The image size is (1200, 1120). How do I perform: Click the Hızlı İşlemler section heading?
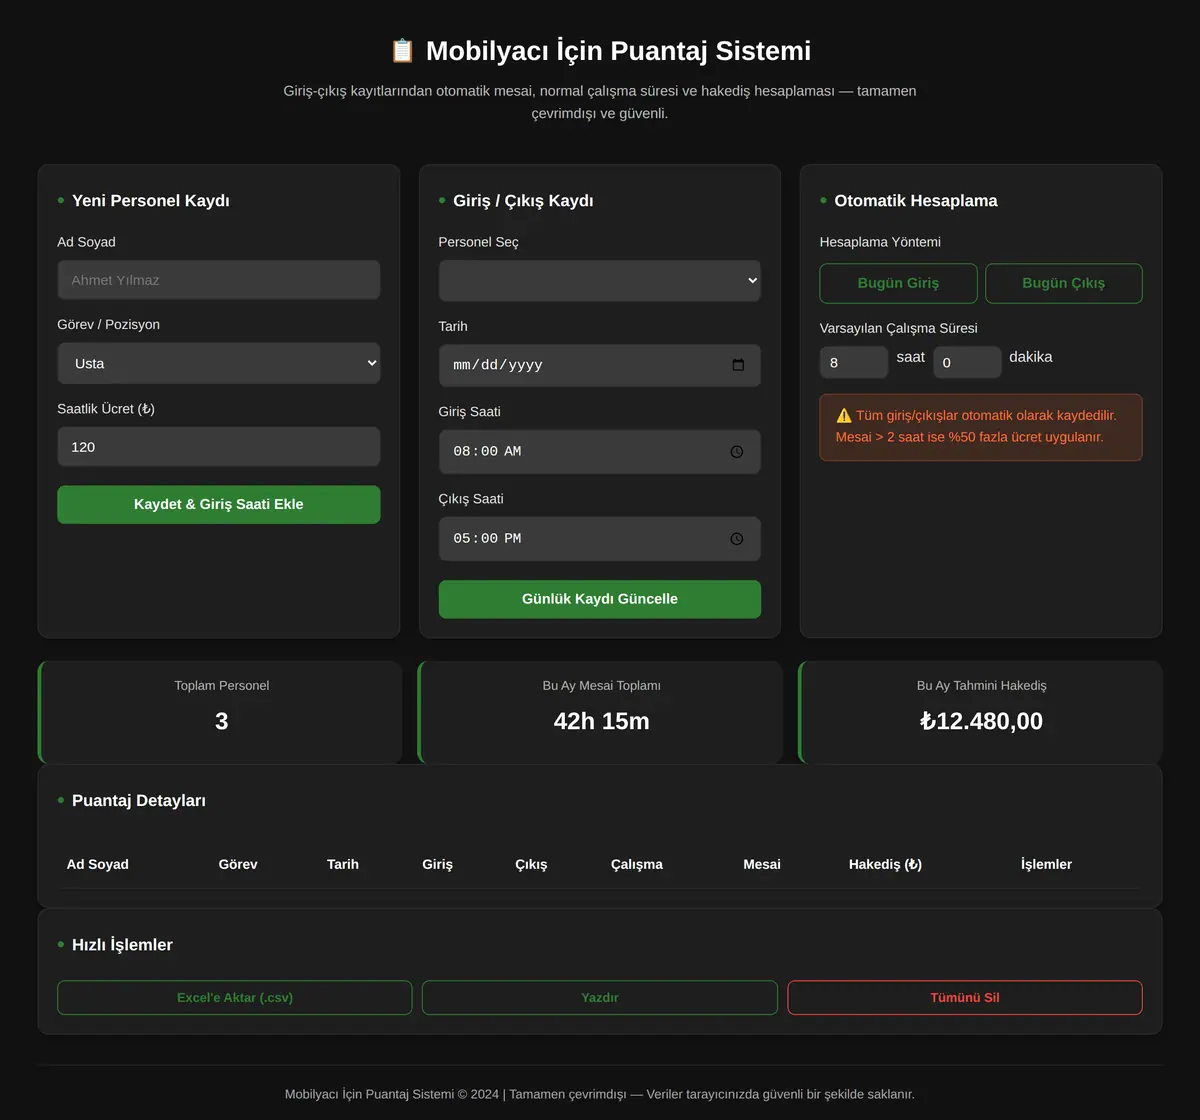click(x=122, y=945)
